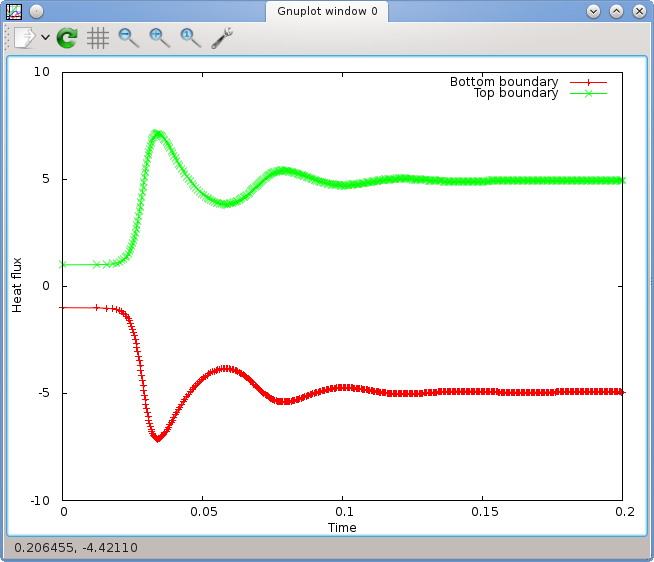Apply previous zoom with the minus magnifier
The image size is (654, 562).
point(129,38)
